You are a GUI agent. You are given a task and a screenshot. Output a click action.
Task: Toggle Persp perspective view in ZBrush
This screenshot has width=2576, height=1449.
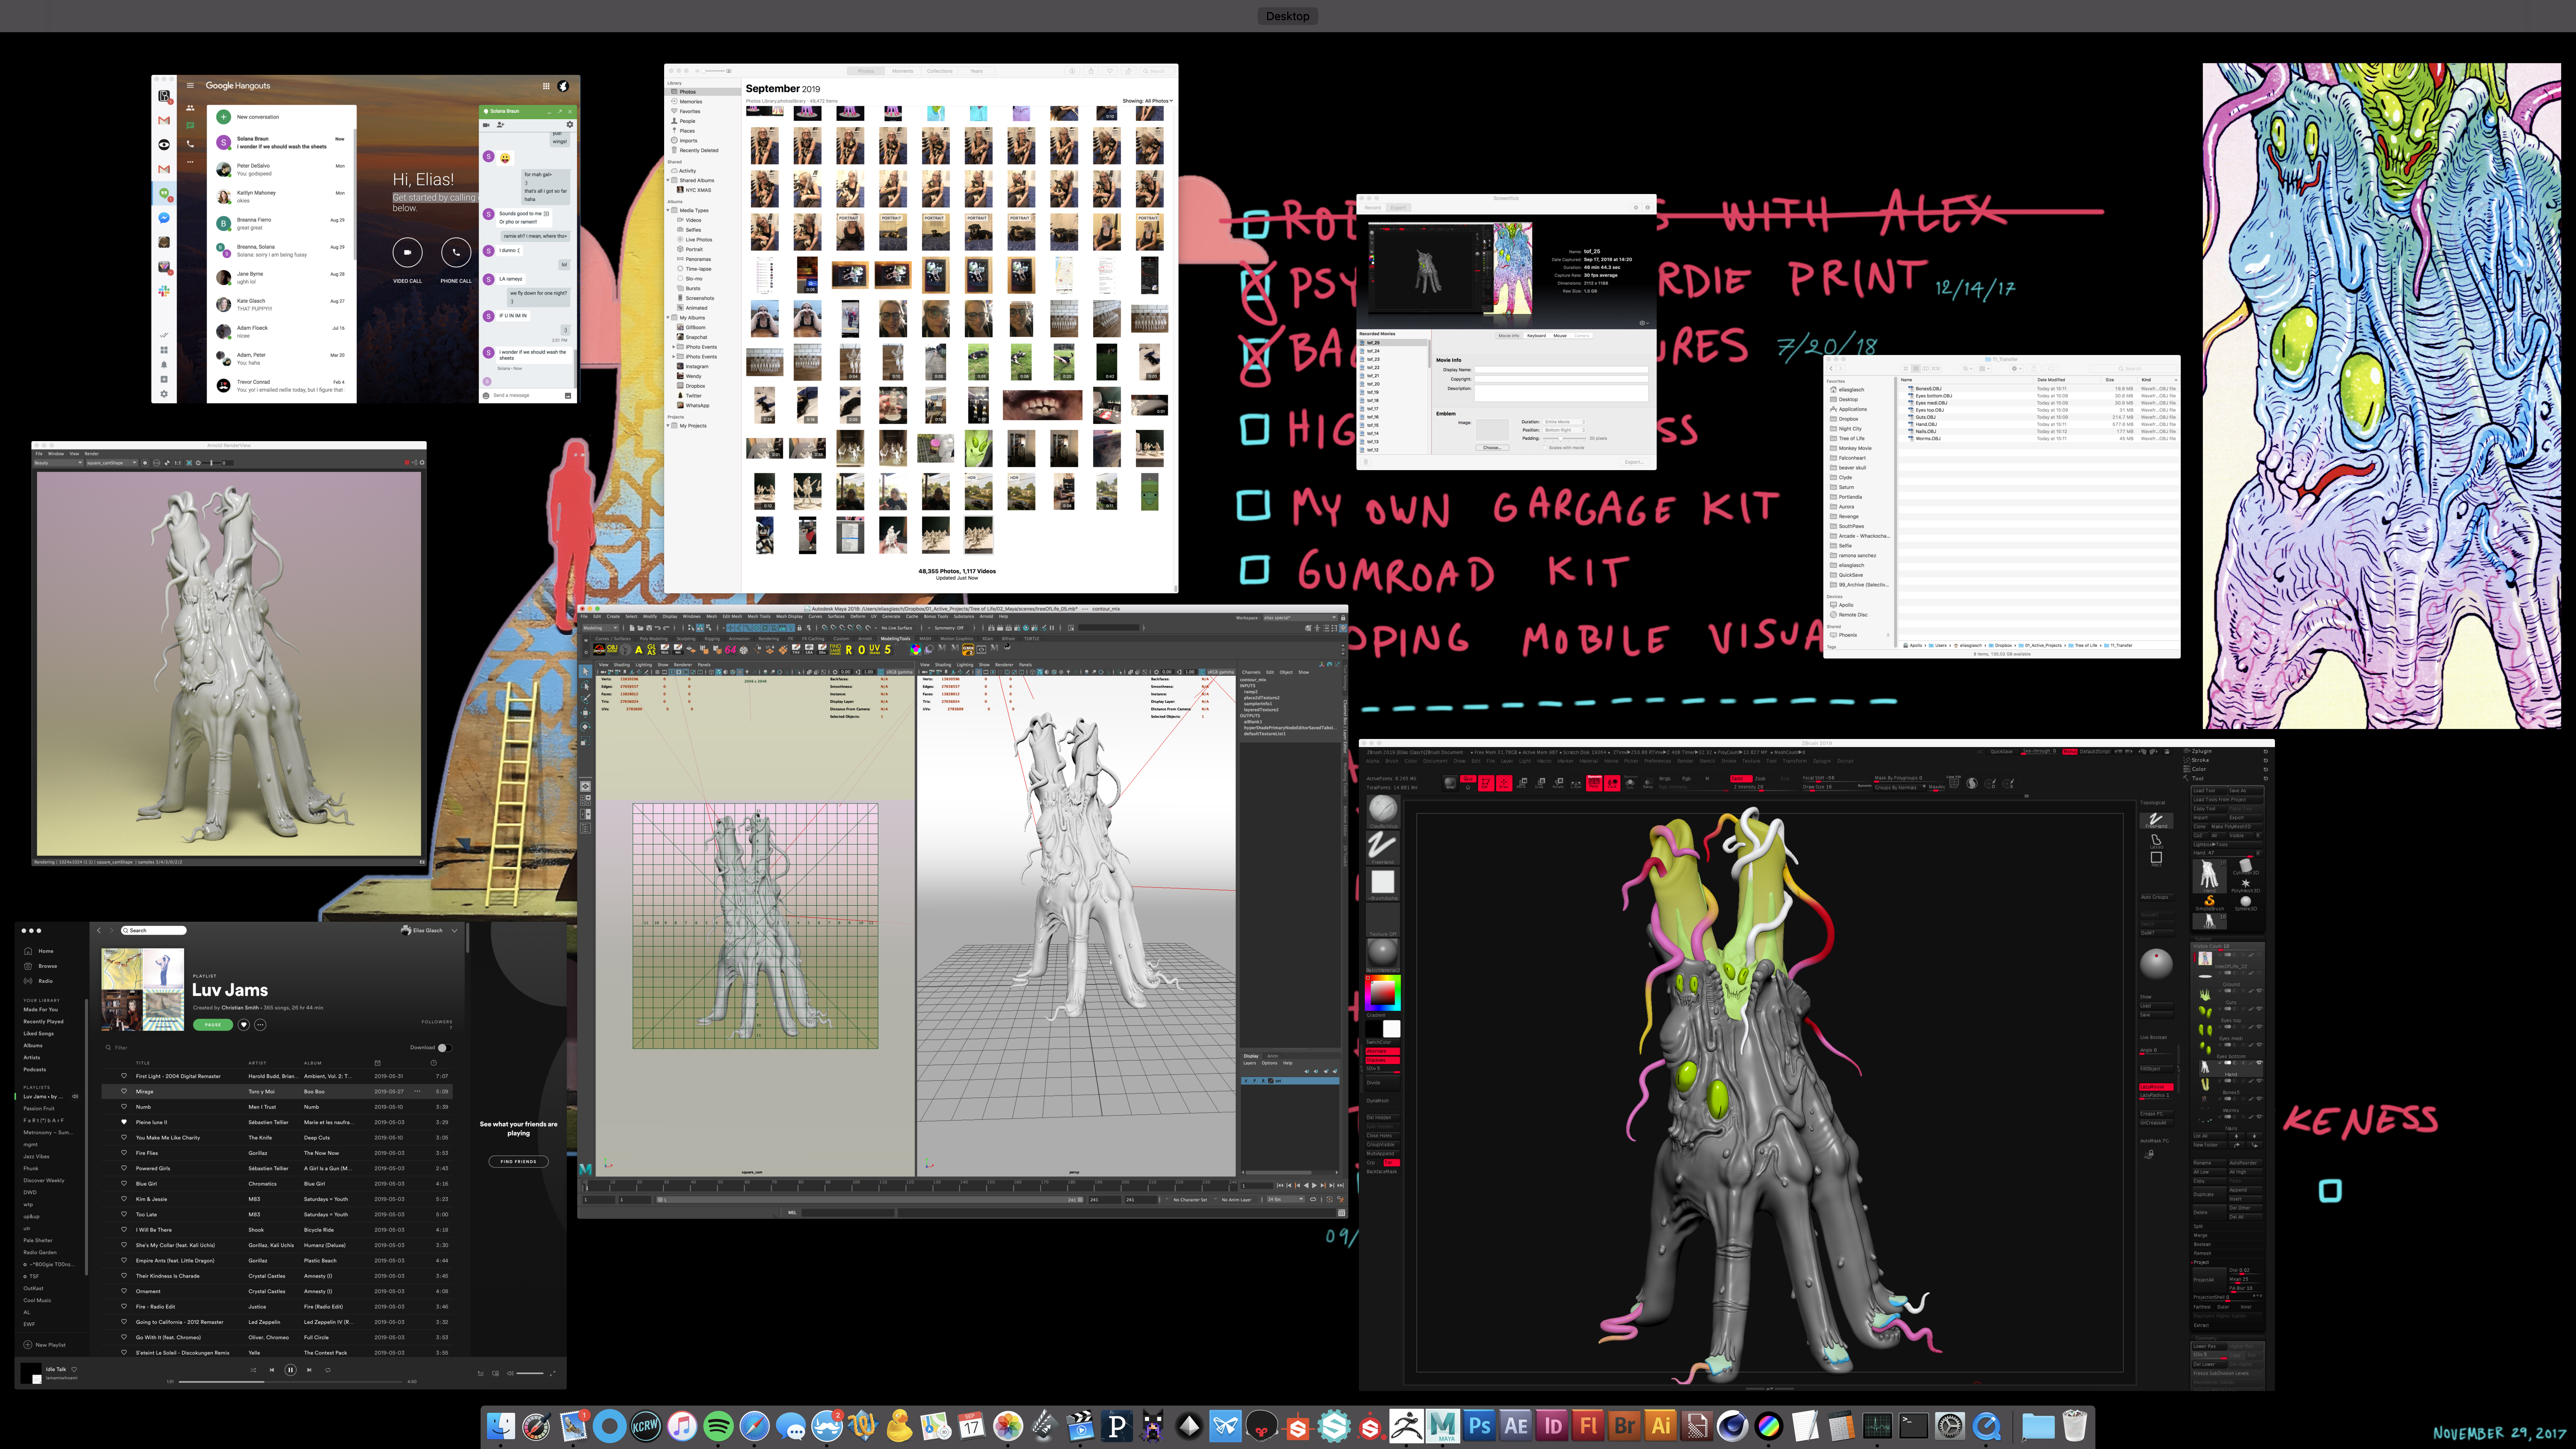pos(1594,783)
